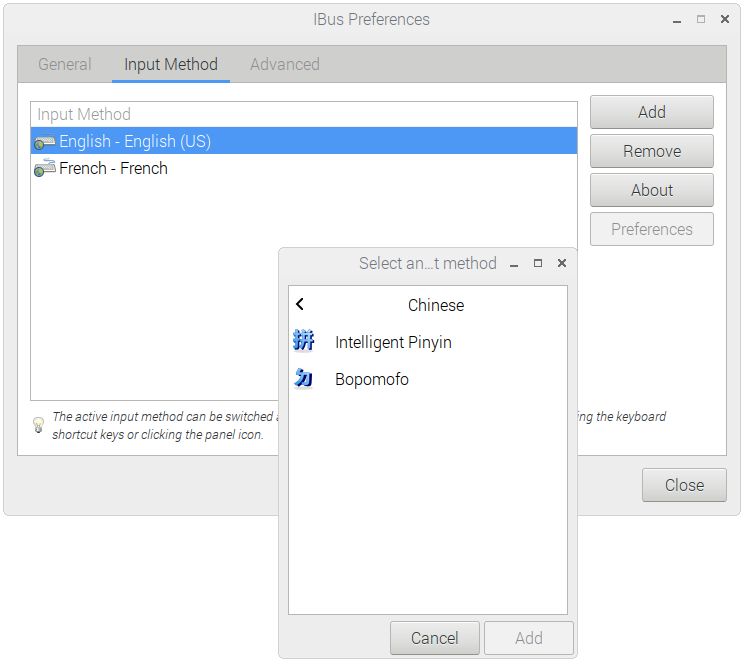Click the Close button
This screenshot has height=667, width=747.
[684, 485]
